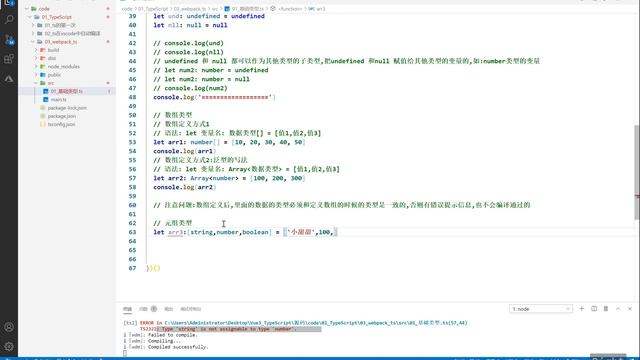Screen dimensions: 640x360
Task: Maximize the panel with the chevron-up icon
Action: [x=618, y=309]
